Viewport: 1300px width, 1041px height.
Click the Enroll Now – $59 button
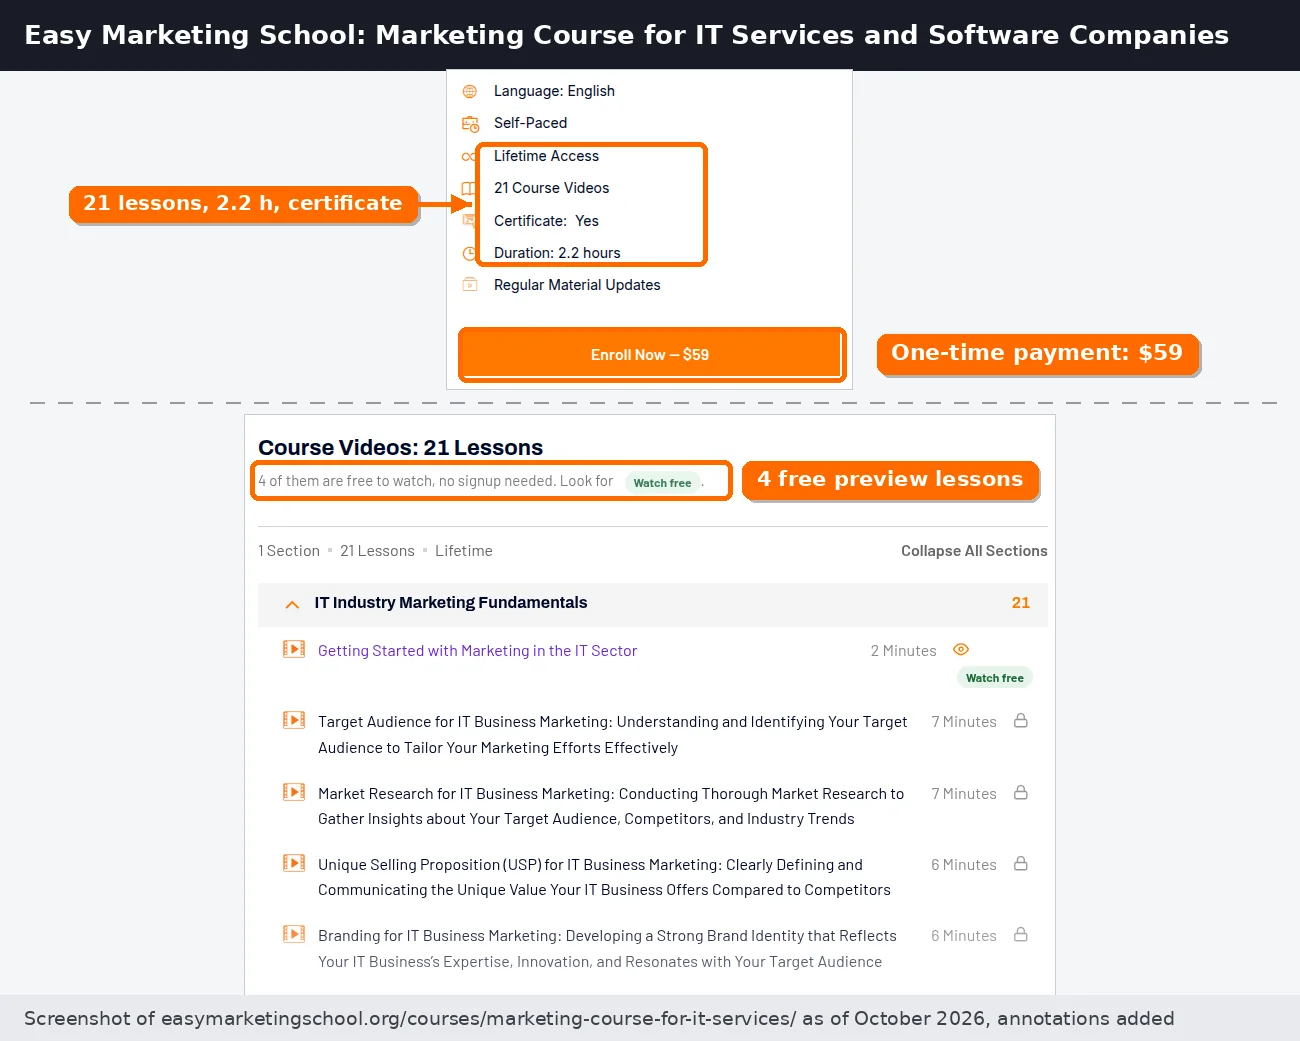(650, 355)
